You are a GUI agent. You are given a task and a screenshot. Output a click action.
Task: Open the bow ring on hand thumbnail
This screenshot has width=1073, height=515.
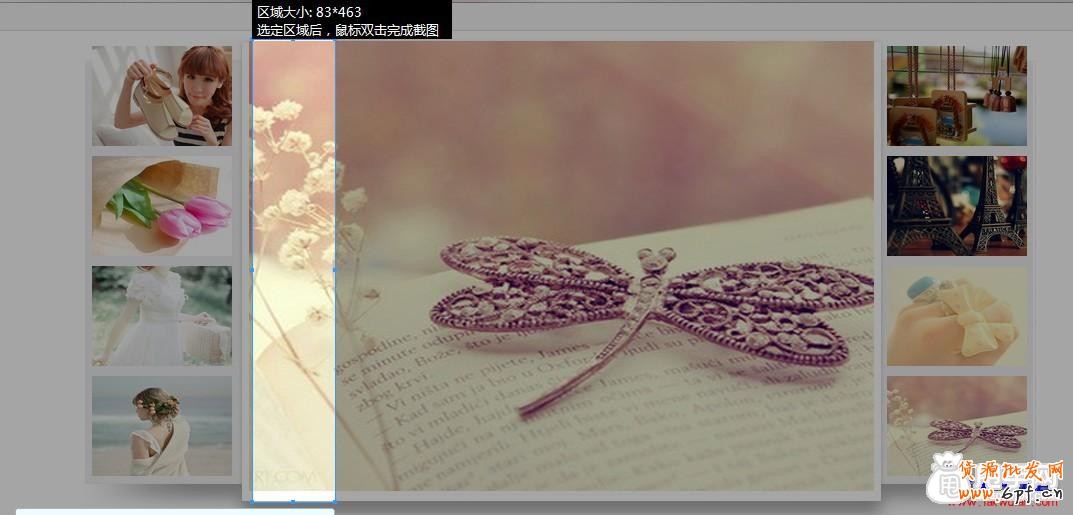(956, 316)
